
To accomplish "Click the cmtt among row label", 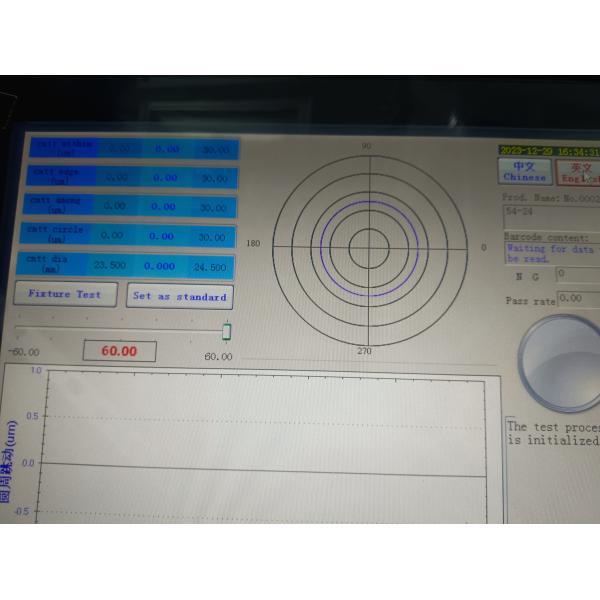I will pos(55,205).
